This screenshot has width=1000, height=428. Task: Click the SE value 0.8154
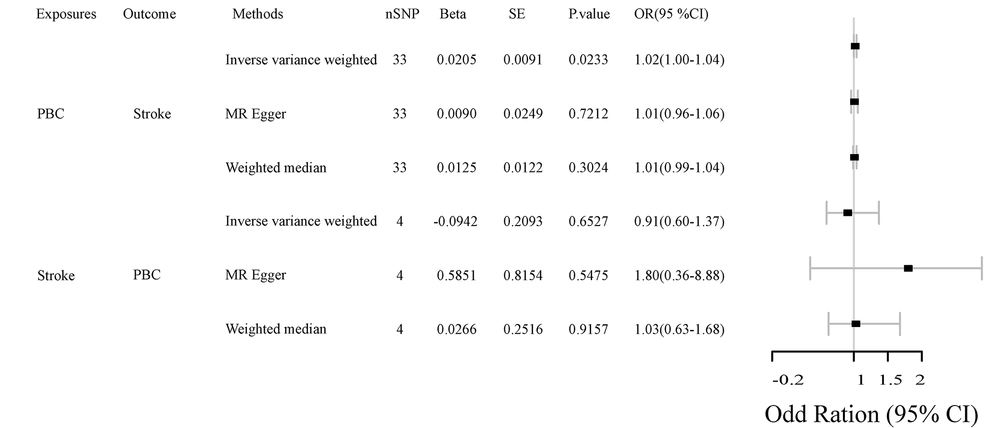pyautogui.click(x=523, y=276)
